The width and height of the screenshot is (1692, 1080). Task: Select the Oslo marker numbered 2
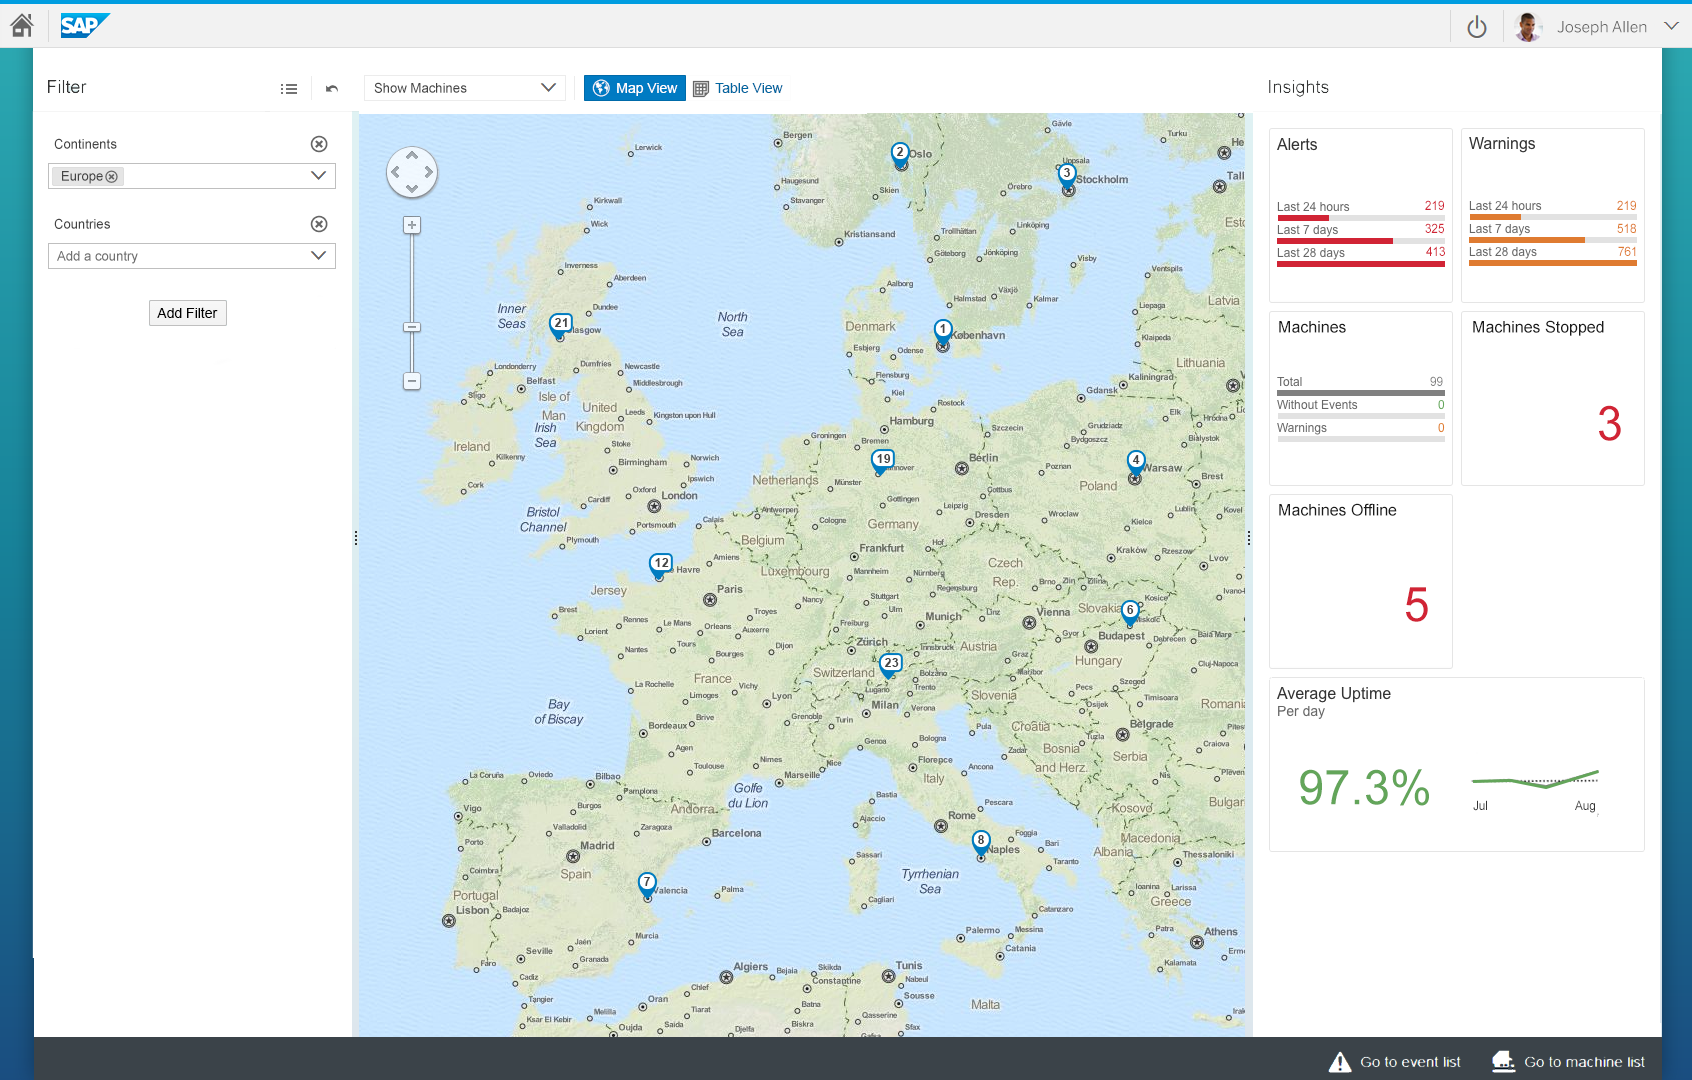(900, 154)
